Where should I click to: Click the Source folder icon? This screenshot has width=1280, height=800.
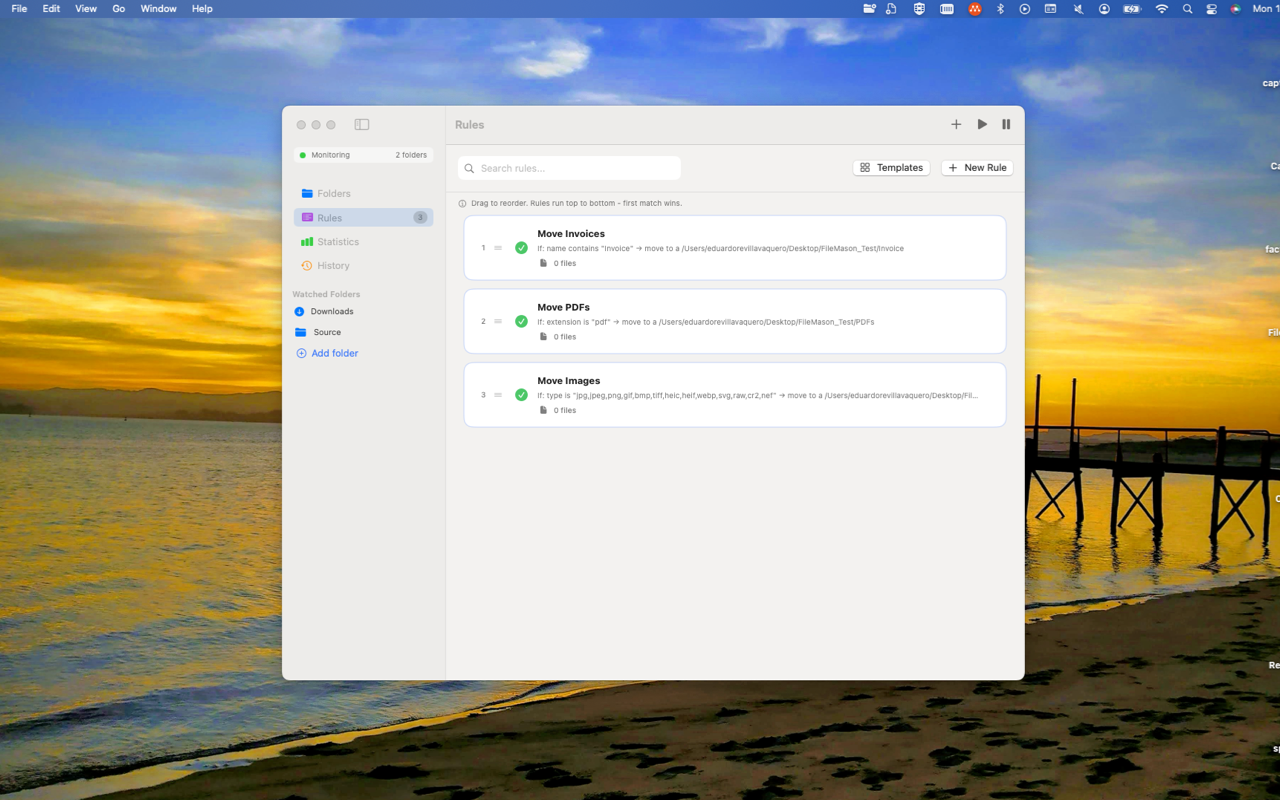[300, 332]
